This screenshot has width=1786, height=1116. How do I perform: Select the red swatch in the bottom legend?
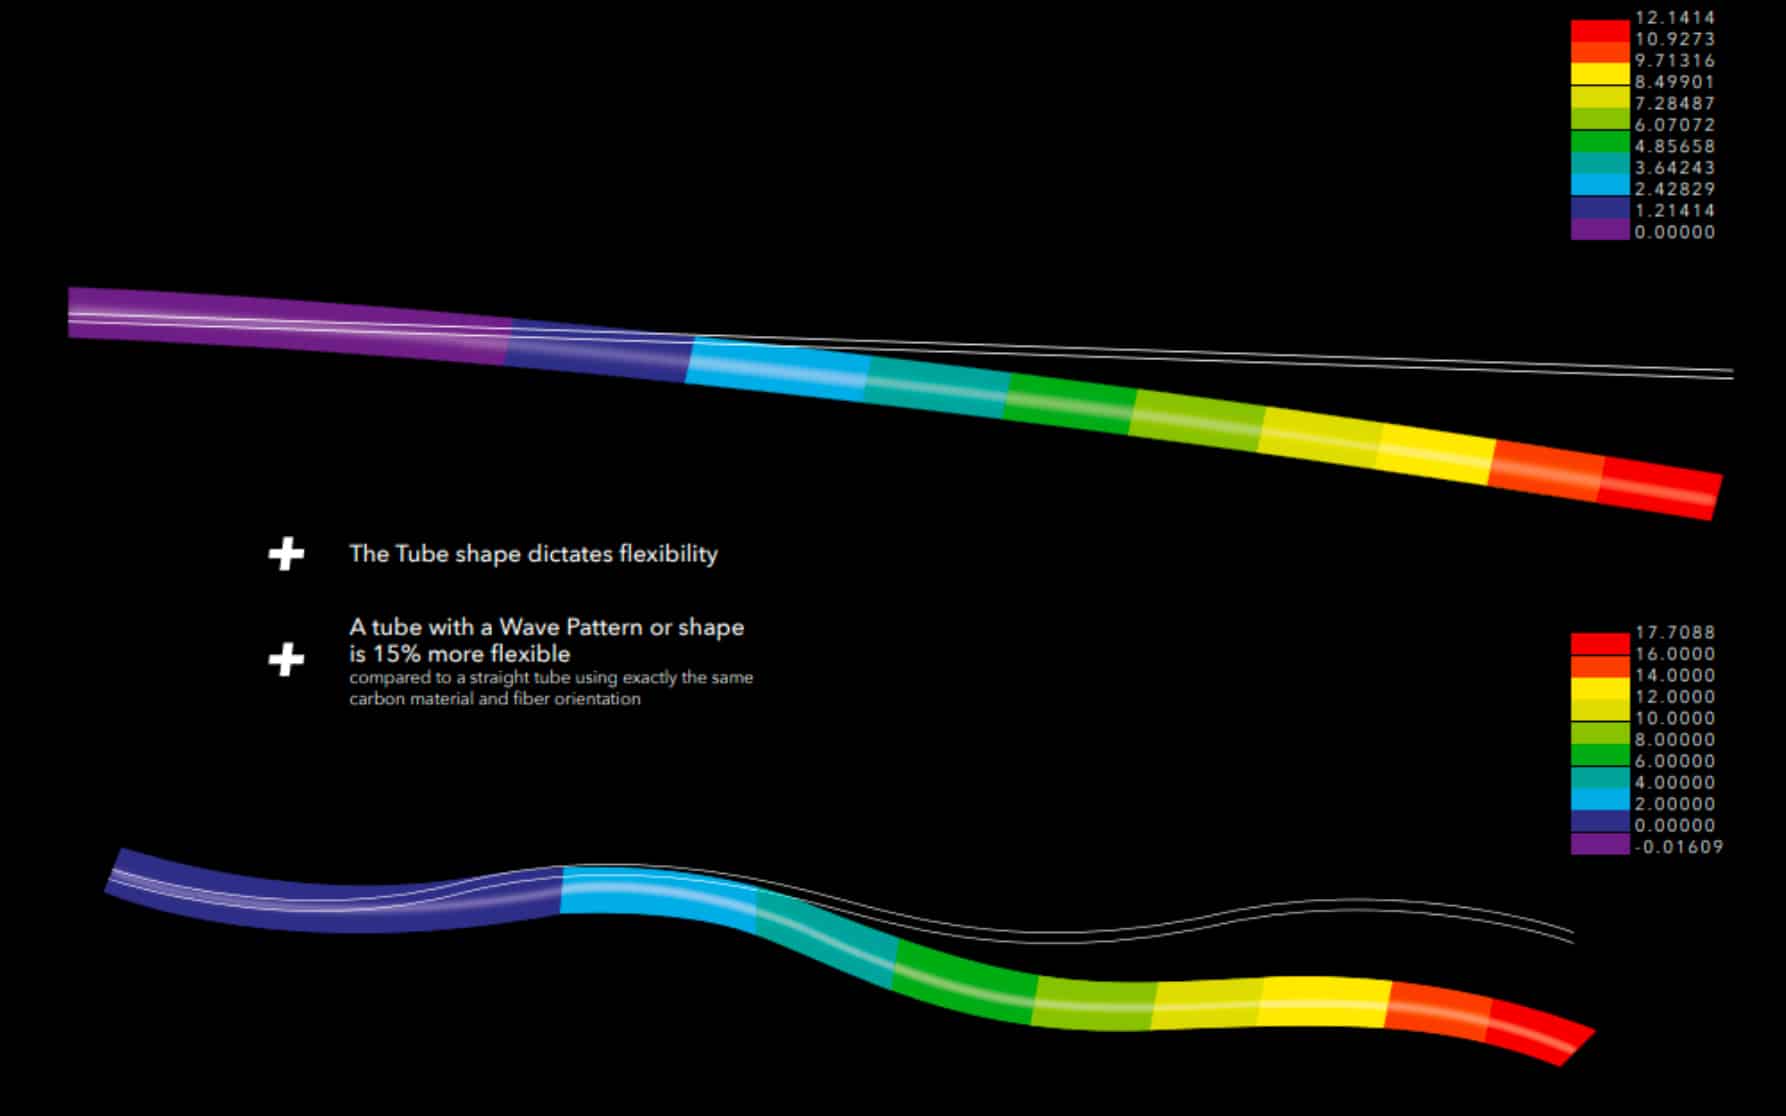1600,644
